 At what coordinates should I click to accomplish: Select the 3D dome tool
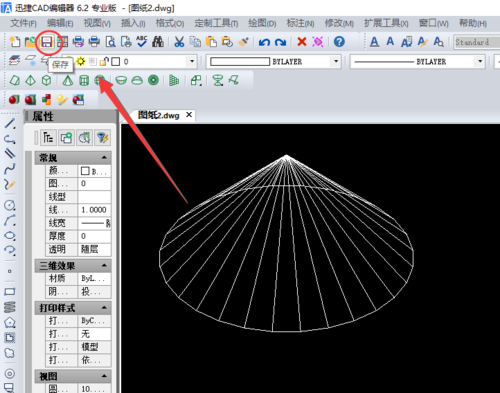[137, 80]
